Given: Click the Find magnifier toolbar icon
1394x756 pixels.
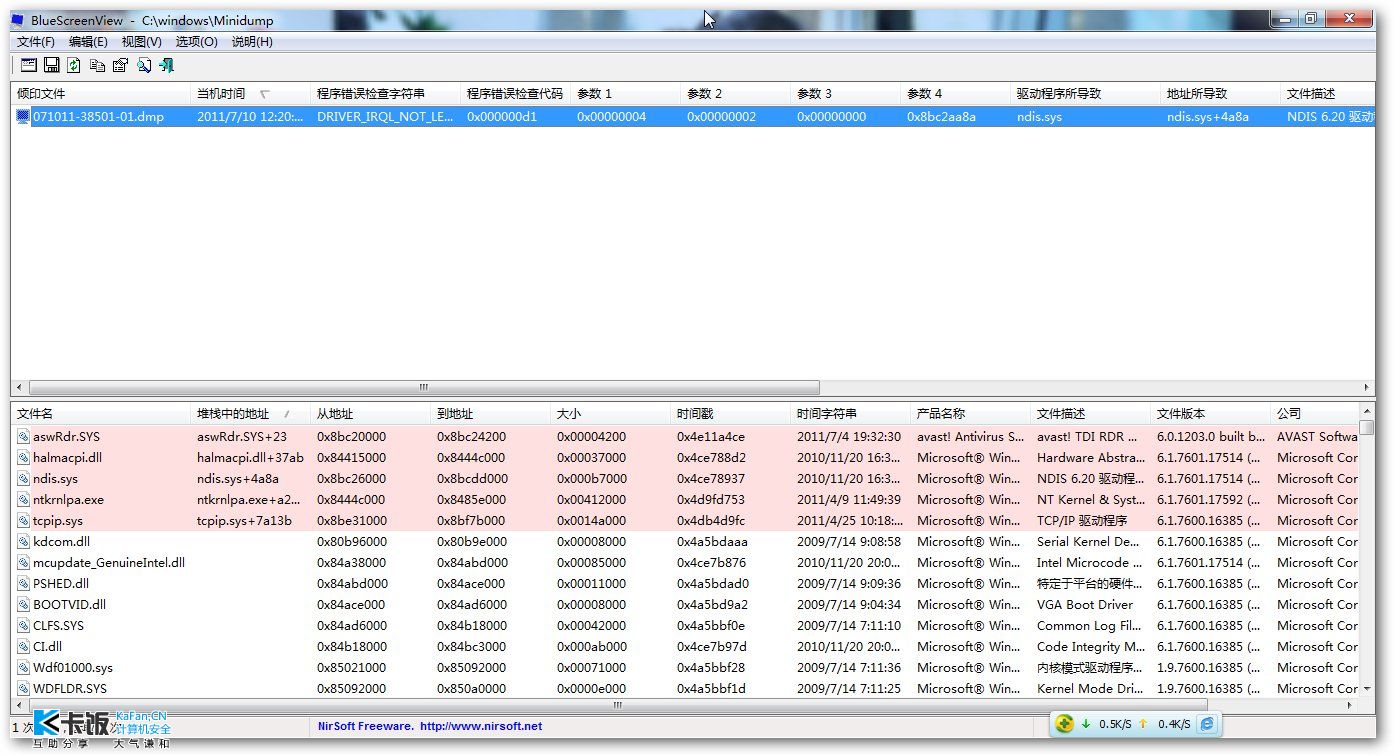Looking at the screenshot, I should 144,65.
